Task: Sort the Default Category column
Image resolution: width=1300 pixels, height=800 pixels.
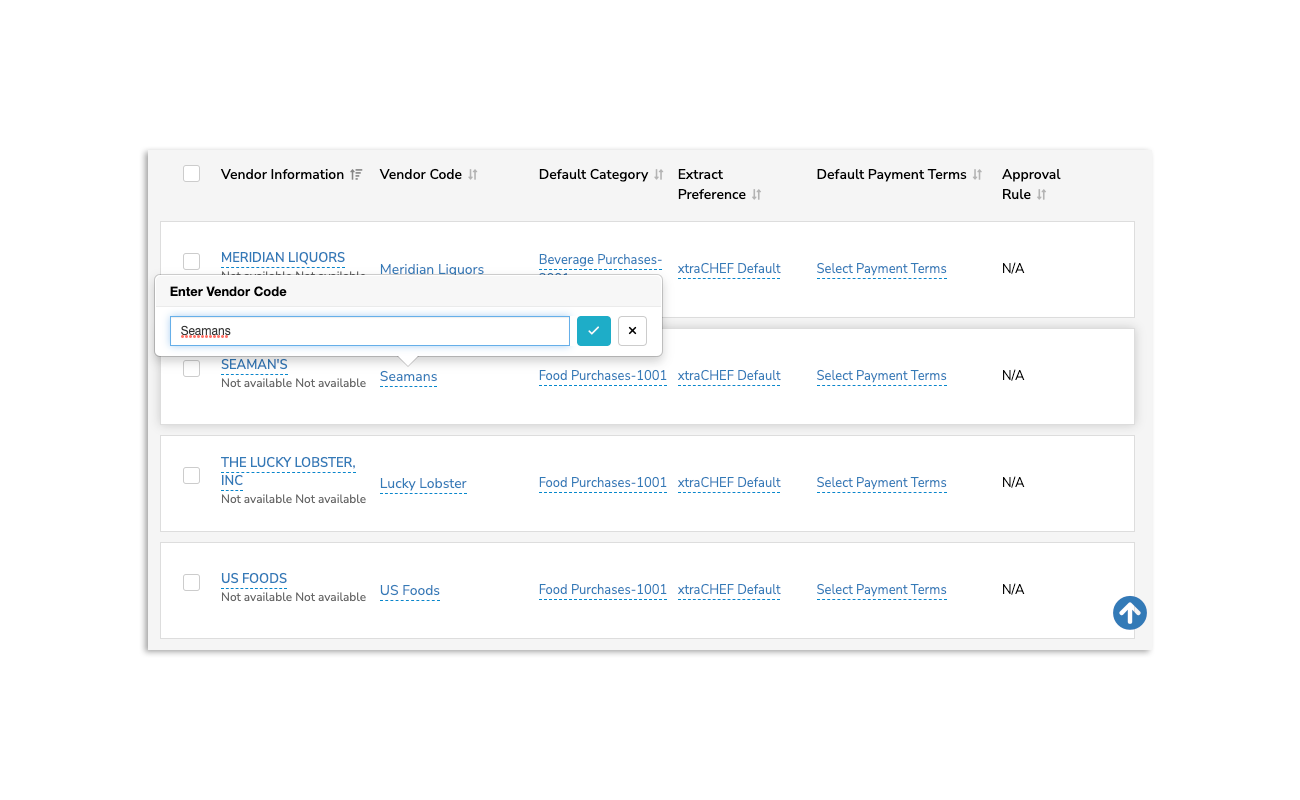Action: [x=658, y=174]
